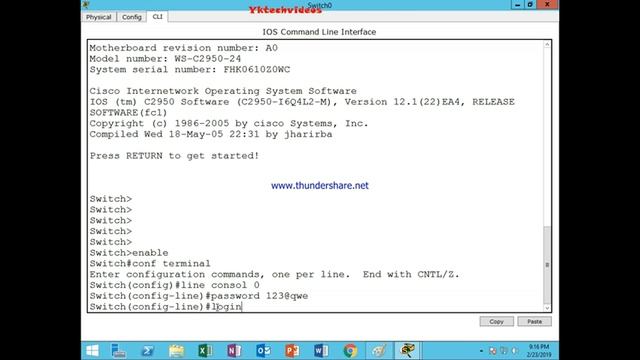The height and width of the screenshot is (360, 640).
Task: Click the 'Enter configuration commands' line
Action: (275, 275)
